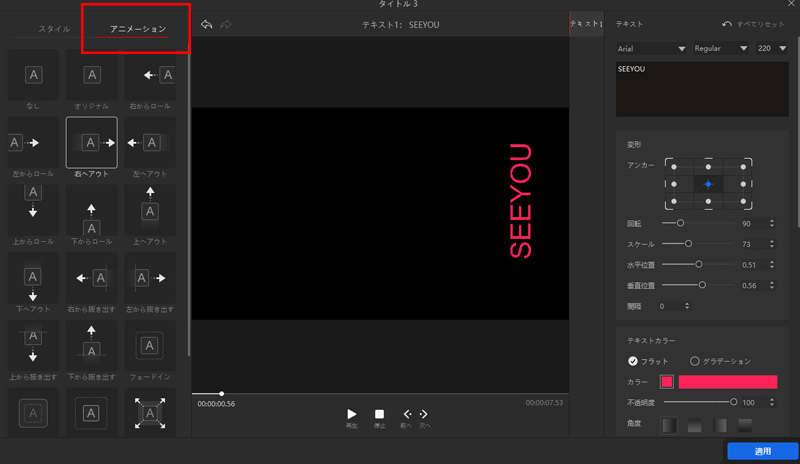Click the 垂直位置 value stepper arrows

click(x=771, y=285)
